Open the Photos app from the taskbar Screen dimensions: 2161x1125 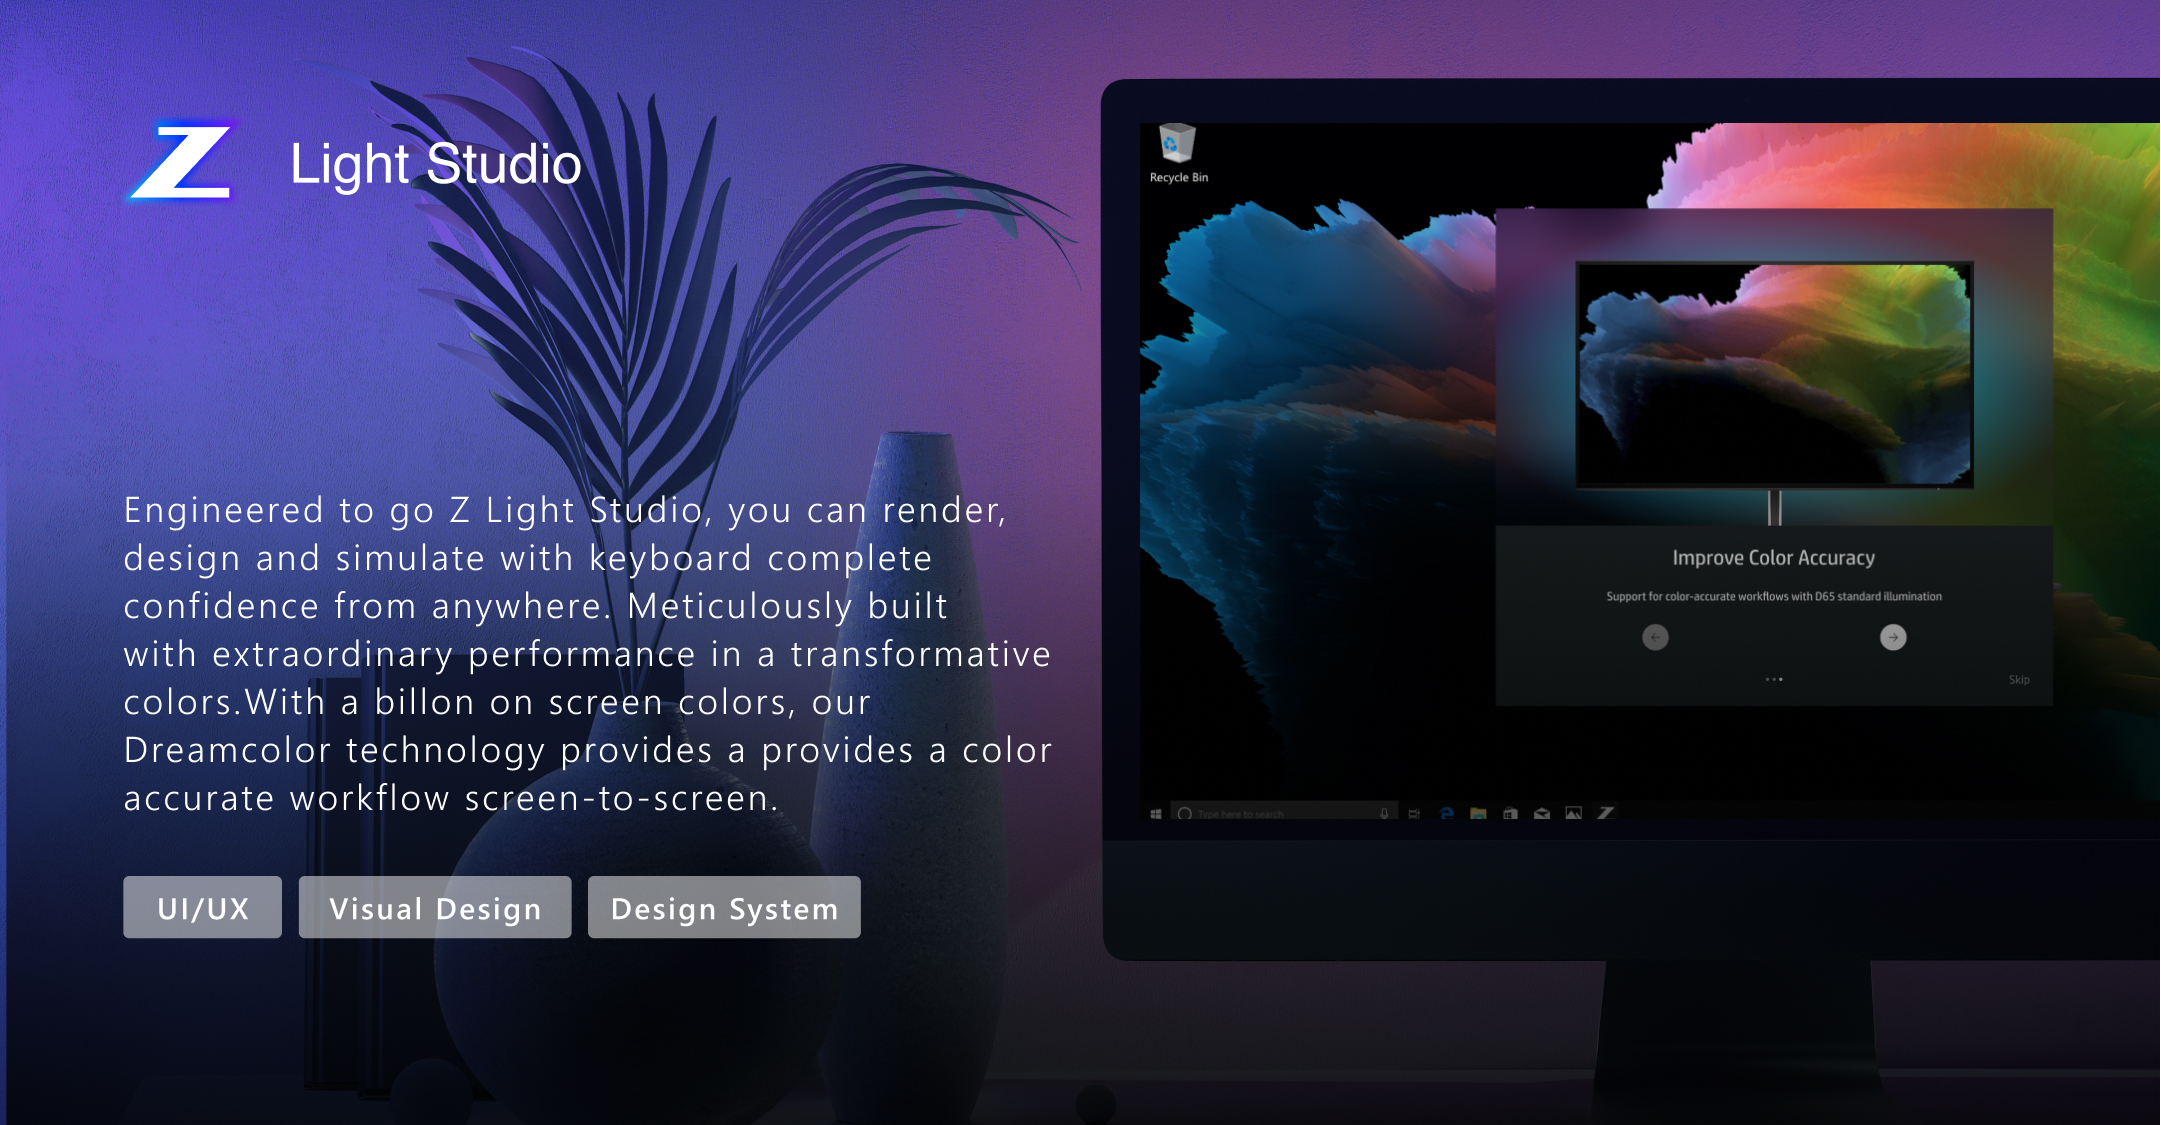(1574, 813)
